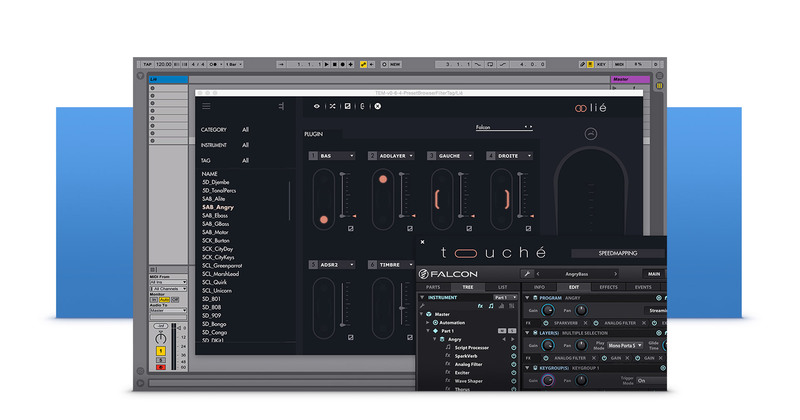Screen dimensions: 800x420
Task: Click the fx icon in Falcon tree toolbar
Action: pos(479,306)
